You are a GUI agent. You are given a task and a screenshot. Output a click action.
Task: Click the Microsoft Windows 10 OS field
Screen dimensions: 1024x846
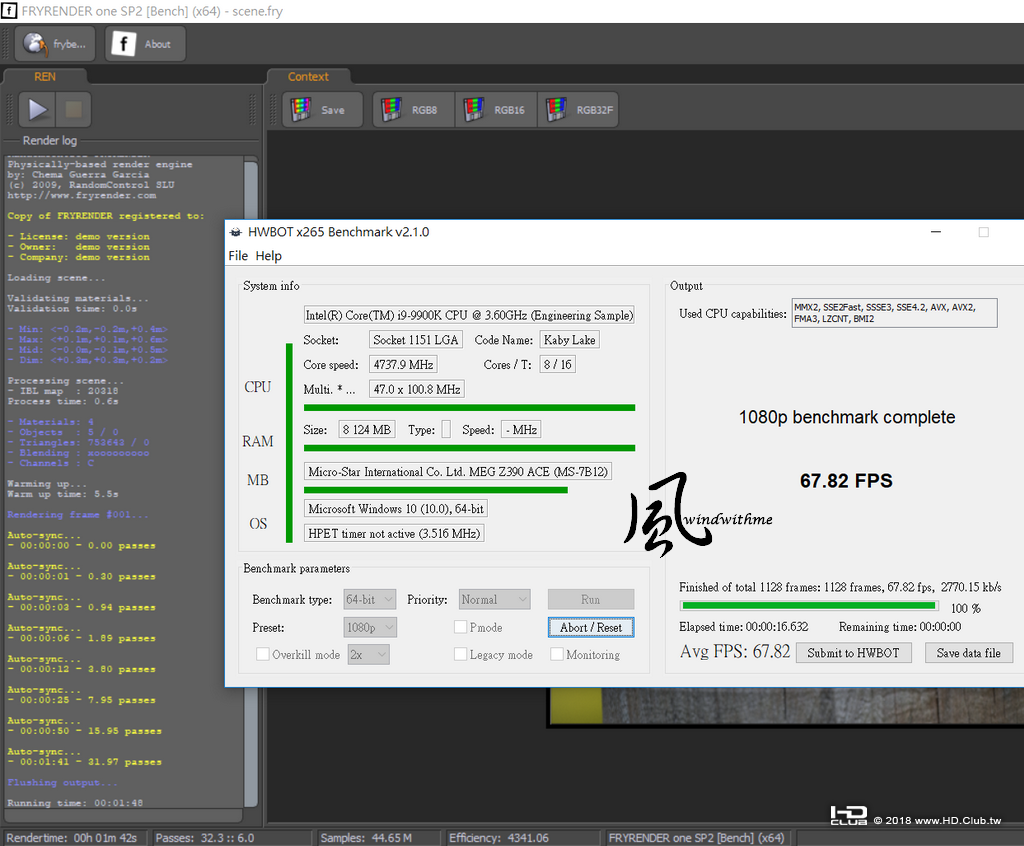[x=396, y=509]
